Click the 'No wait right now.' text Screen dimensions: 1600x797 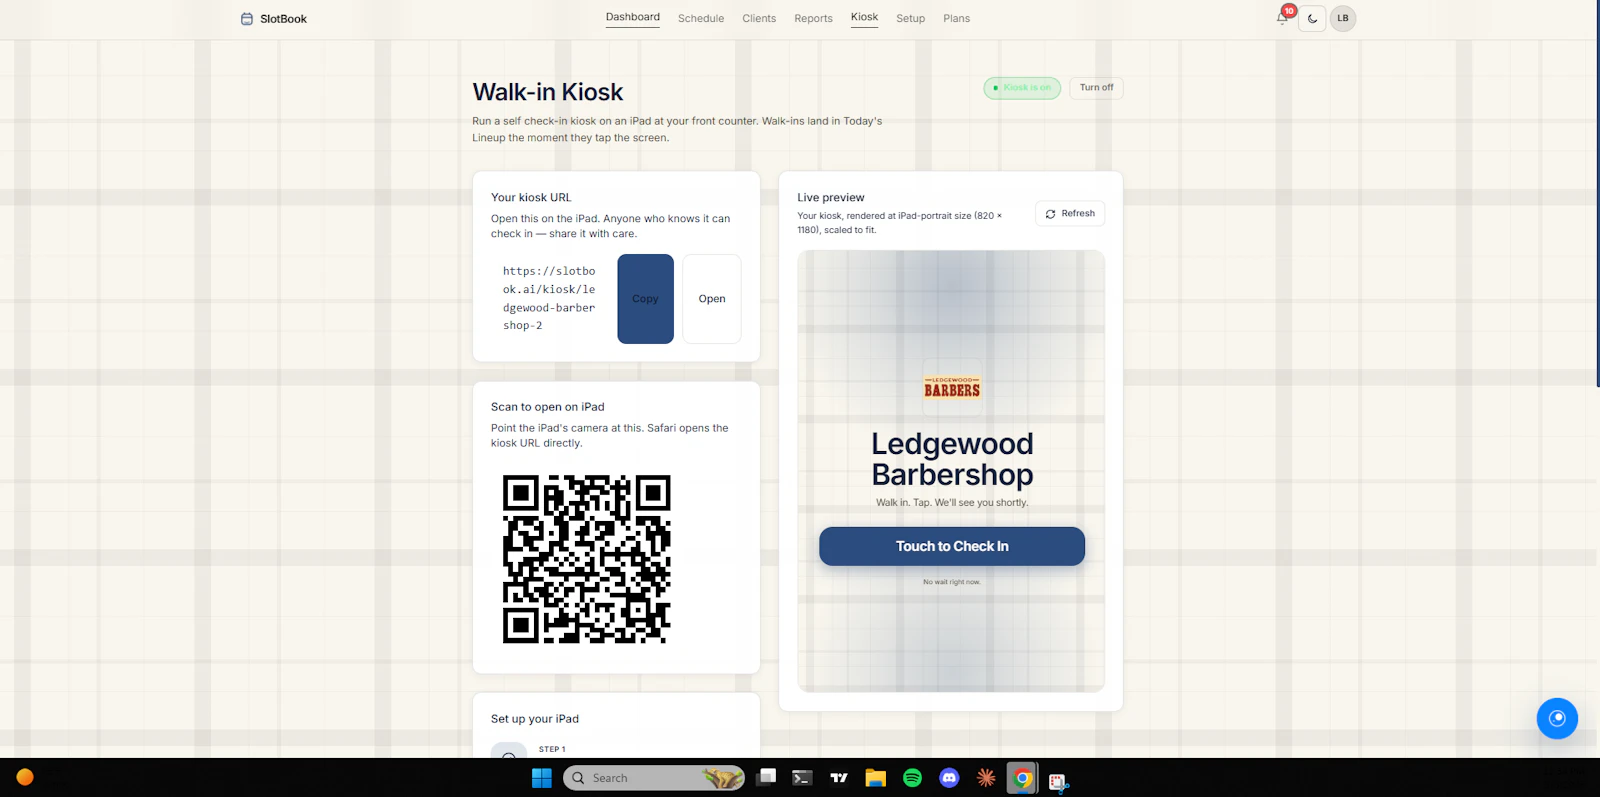tap(952, 582)
